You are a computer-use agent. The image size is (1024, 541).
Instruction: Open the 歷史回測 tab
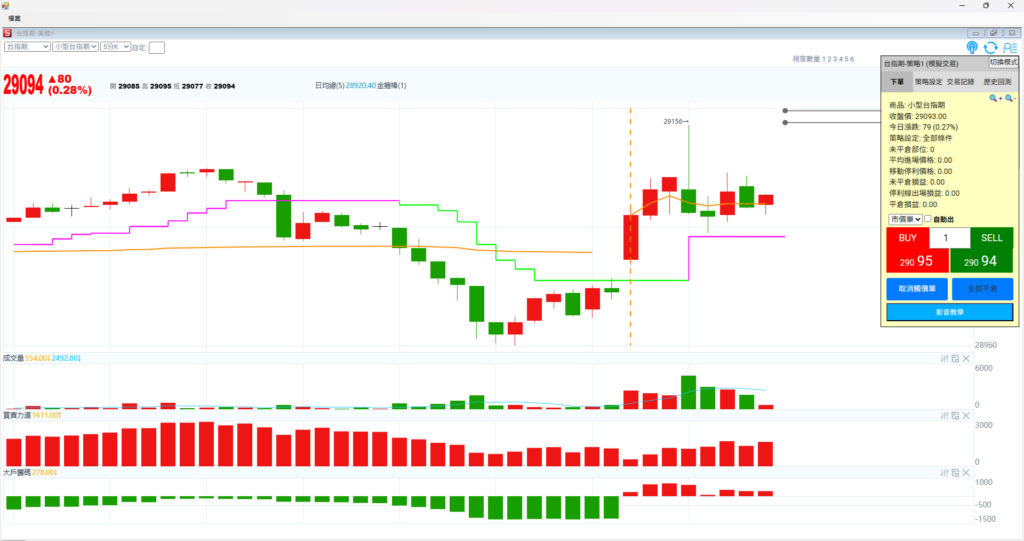coord(997,82)
